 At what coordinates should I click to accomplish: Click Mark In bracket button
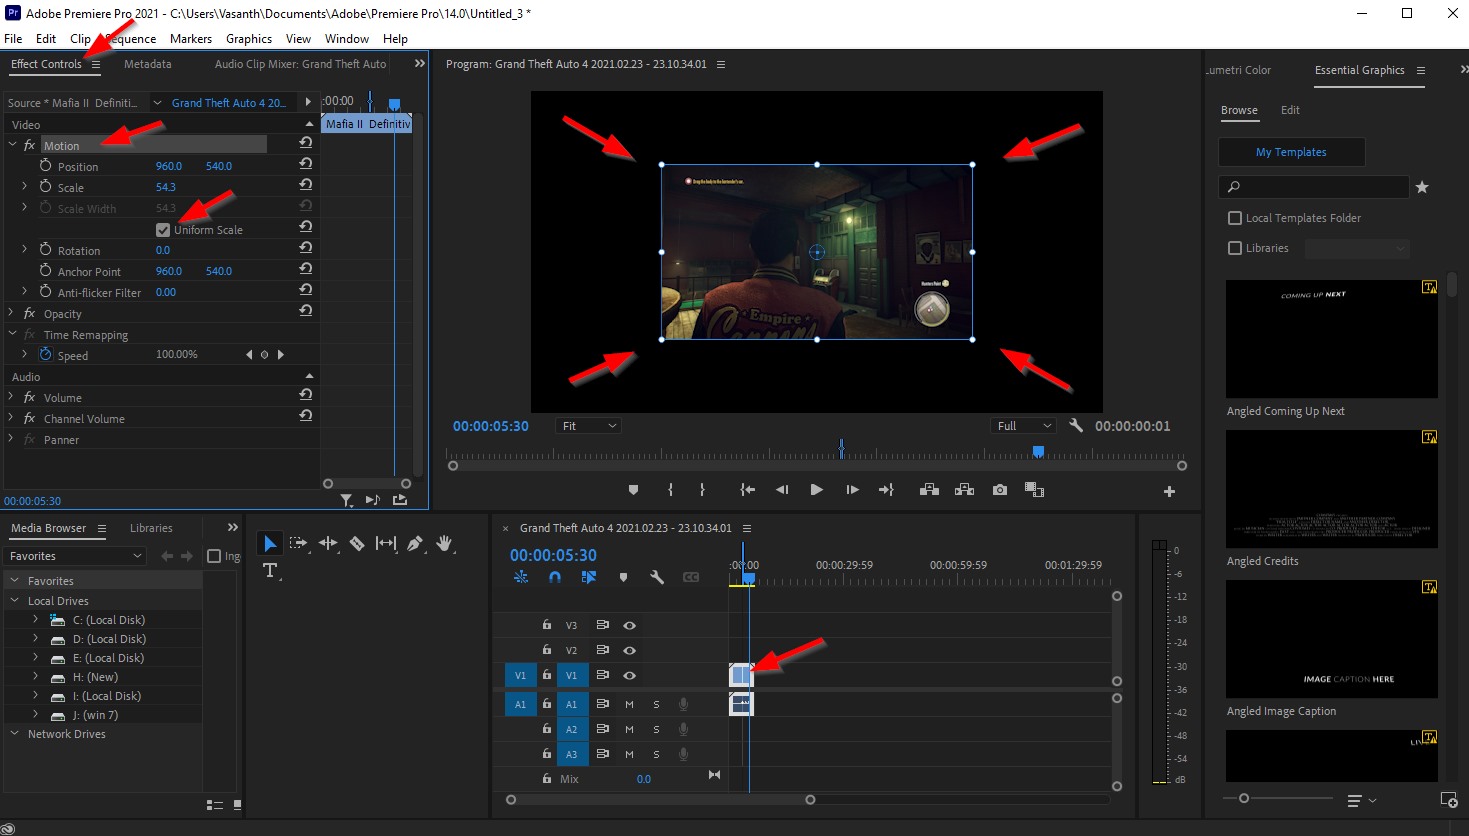[670, 490]
